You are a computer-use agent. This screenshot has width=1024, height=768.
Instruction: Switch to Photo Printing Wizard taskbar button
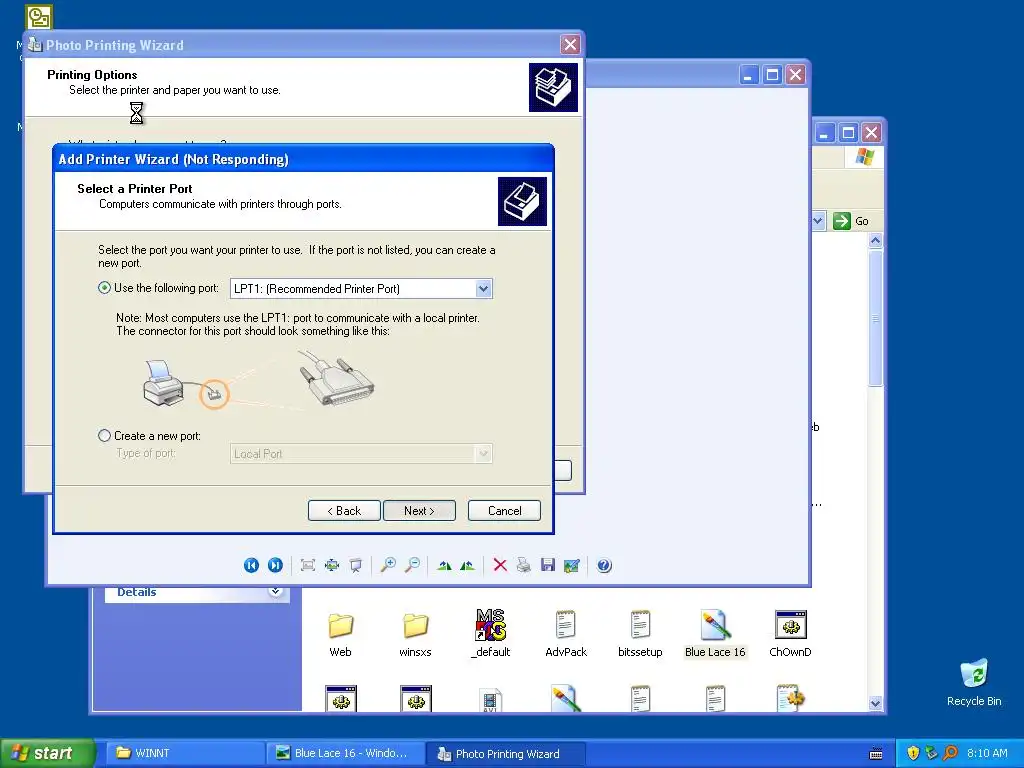505,754
